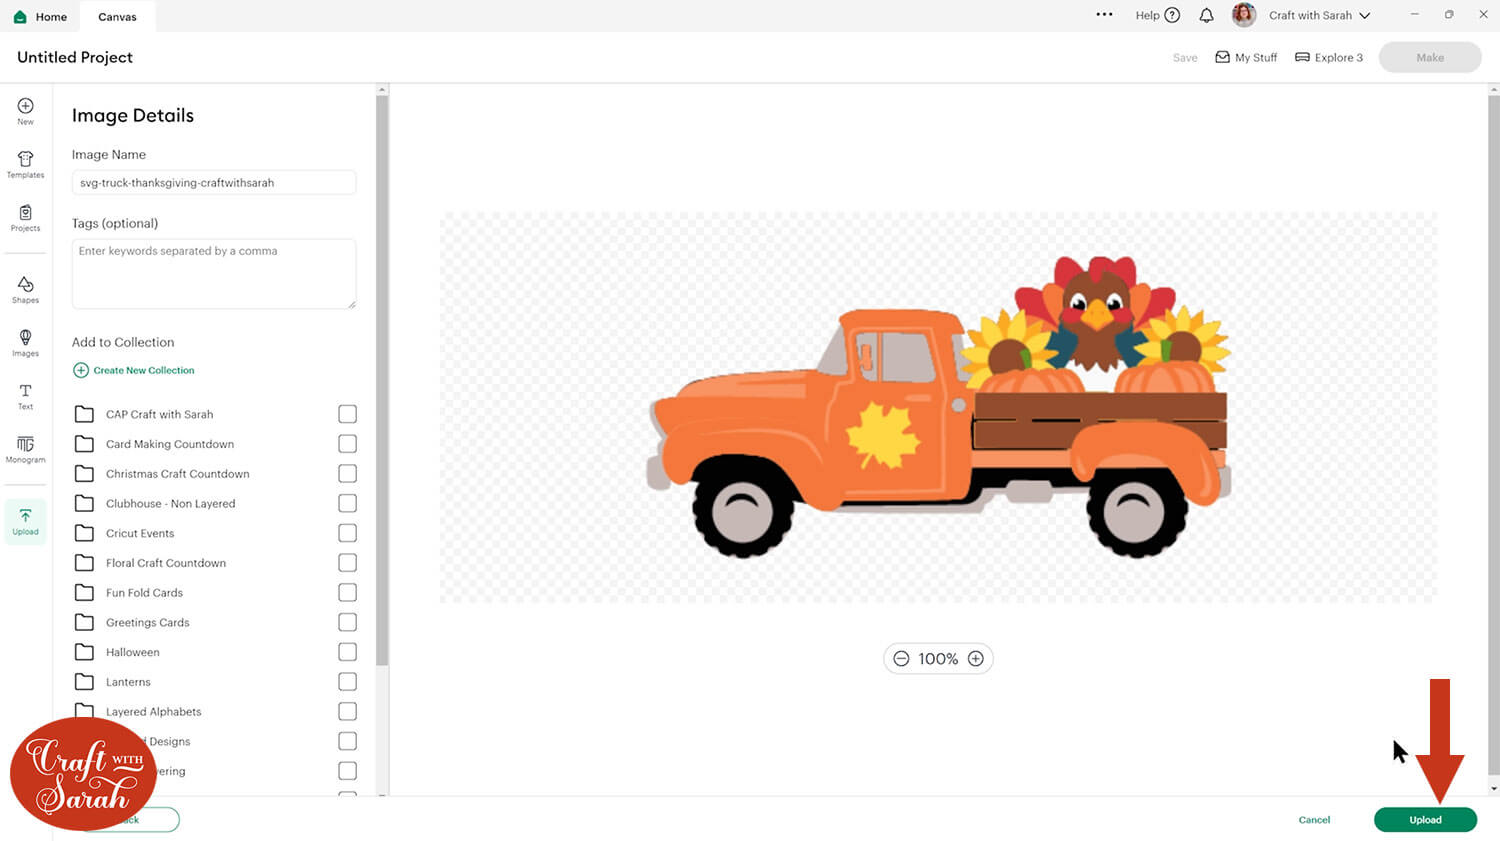
Task: Click the Cancel link
Action: (1314, 820)
